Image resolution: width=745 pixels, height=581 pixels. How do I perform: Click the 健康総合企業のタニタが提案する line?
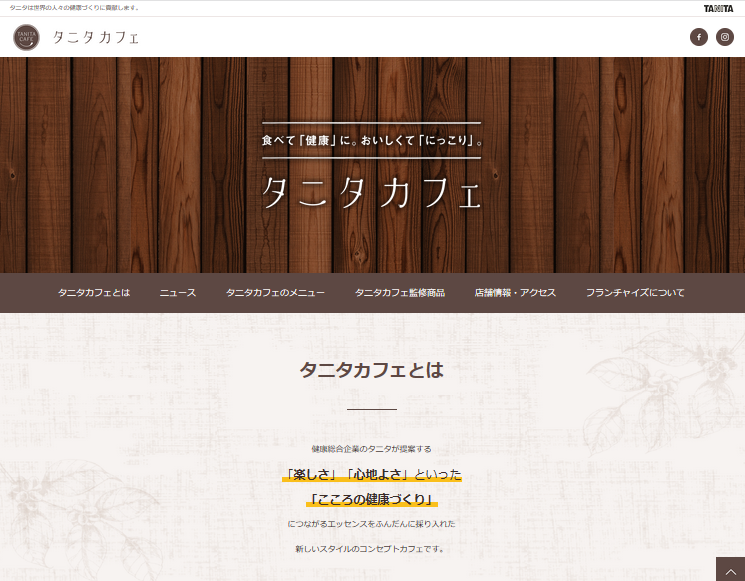[372, 449]
